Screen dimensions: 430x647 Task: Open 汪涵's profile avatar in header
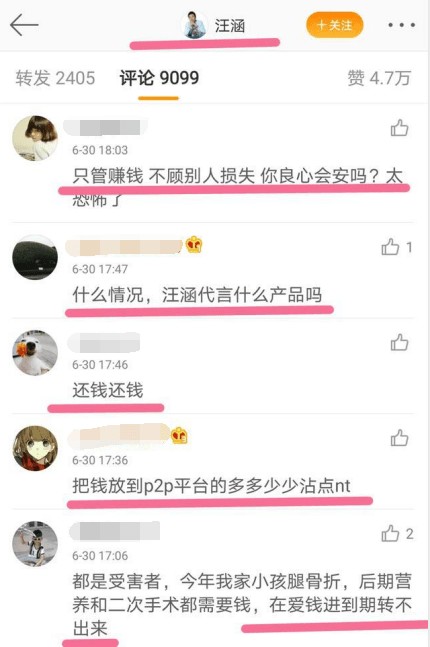click(195, 25)
